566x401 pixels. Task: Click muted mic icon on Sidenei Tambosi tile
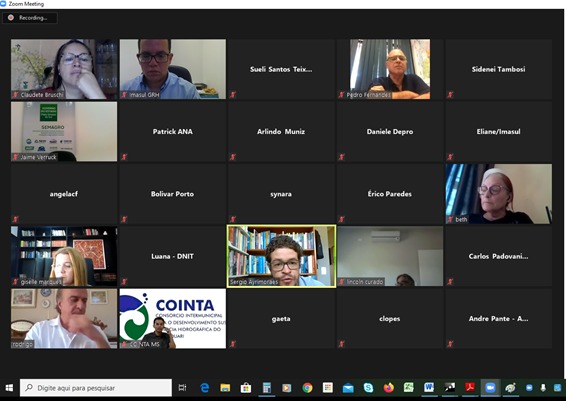click(450, 95)
